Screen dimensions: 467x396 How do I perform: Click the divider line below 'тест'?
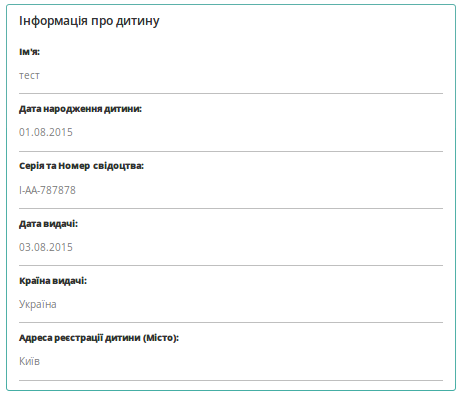pyautogui.click(x=231, y=94)
